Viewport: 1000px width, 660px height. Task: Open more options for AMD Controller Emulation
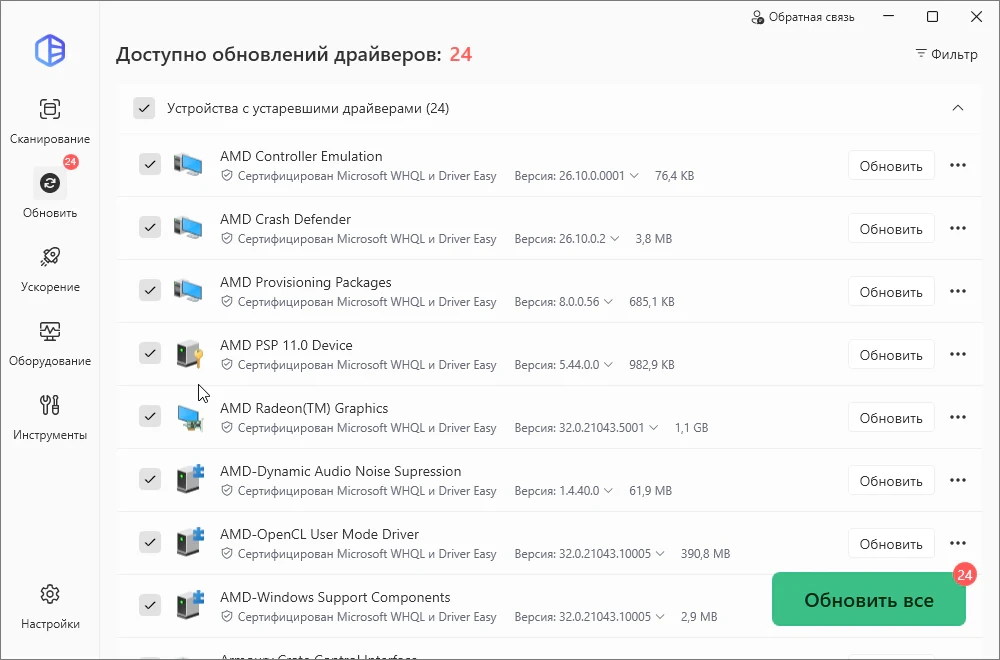coord(958,165)
